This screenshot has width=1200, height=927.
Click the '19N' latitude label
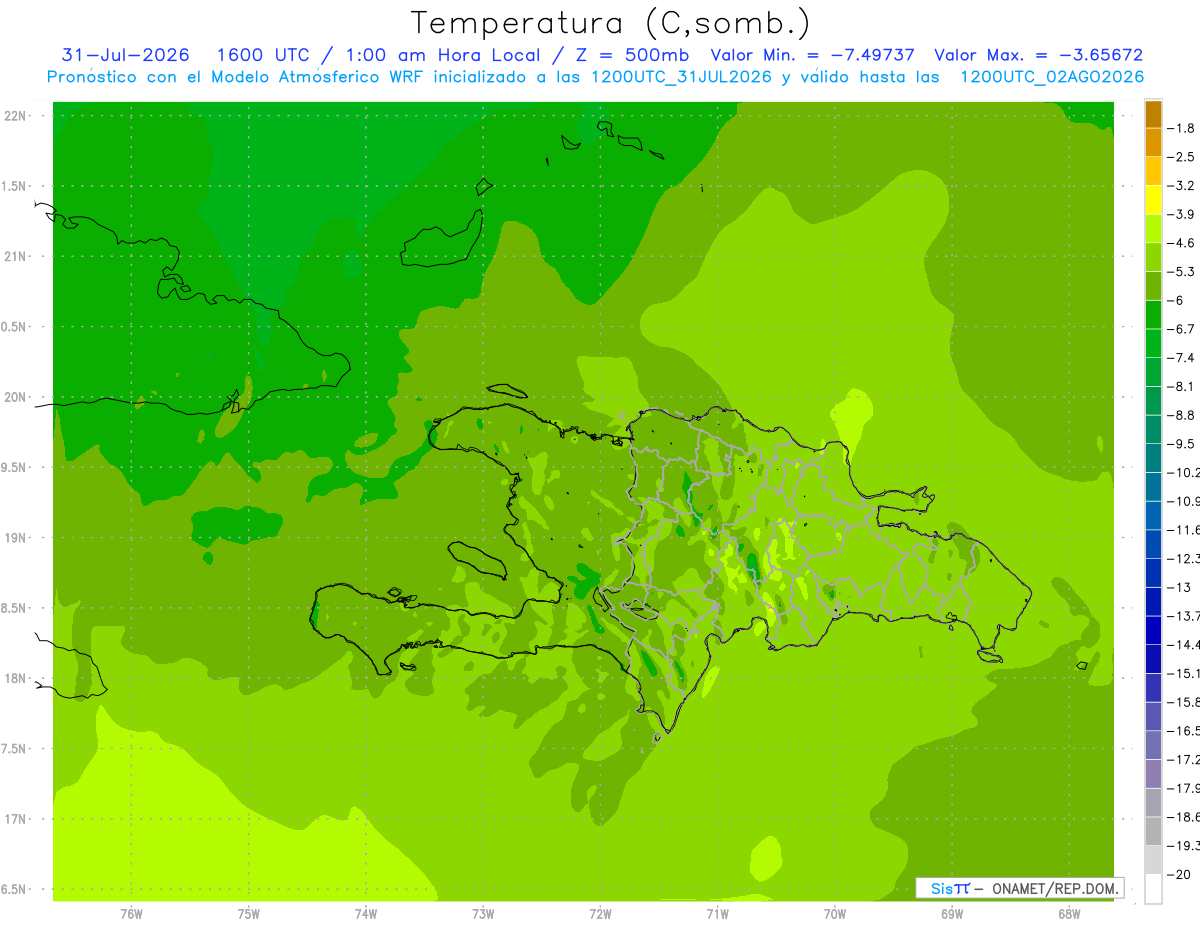click(x=16, y=538)
